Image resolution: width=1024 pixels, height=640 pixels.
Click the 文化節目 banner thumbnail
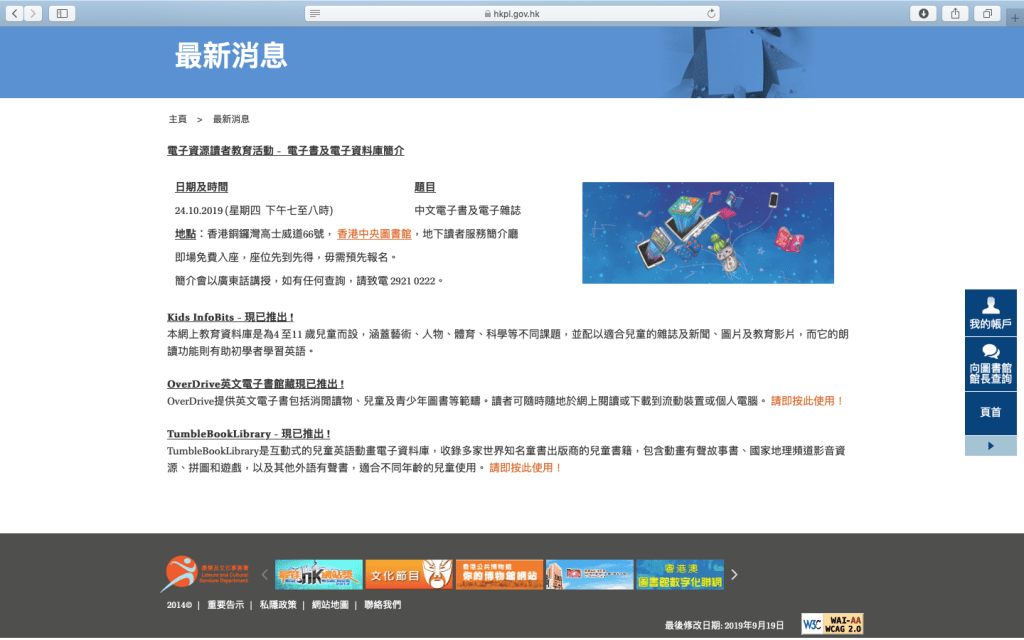(409, 574)
